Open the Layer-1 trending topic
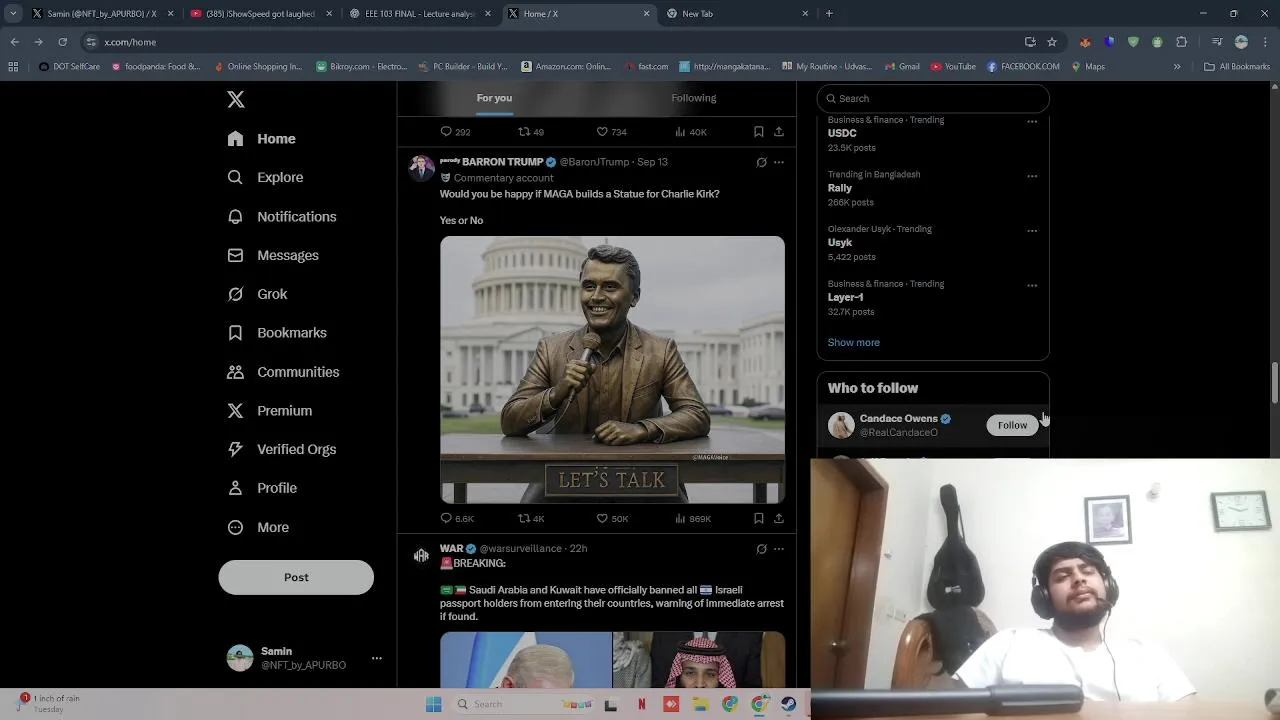This screenshot has height=720, width=1280. tap(845, 297)
